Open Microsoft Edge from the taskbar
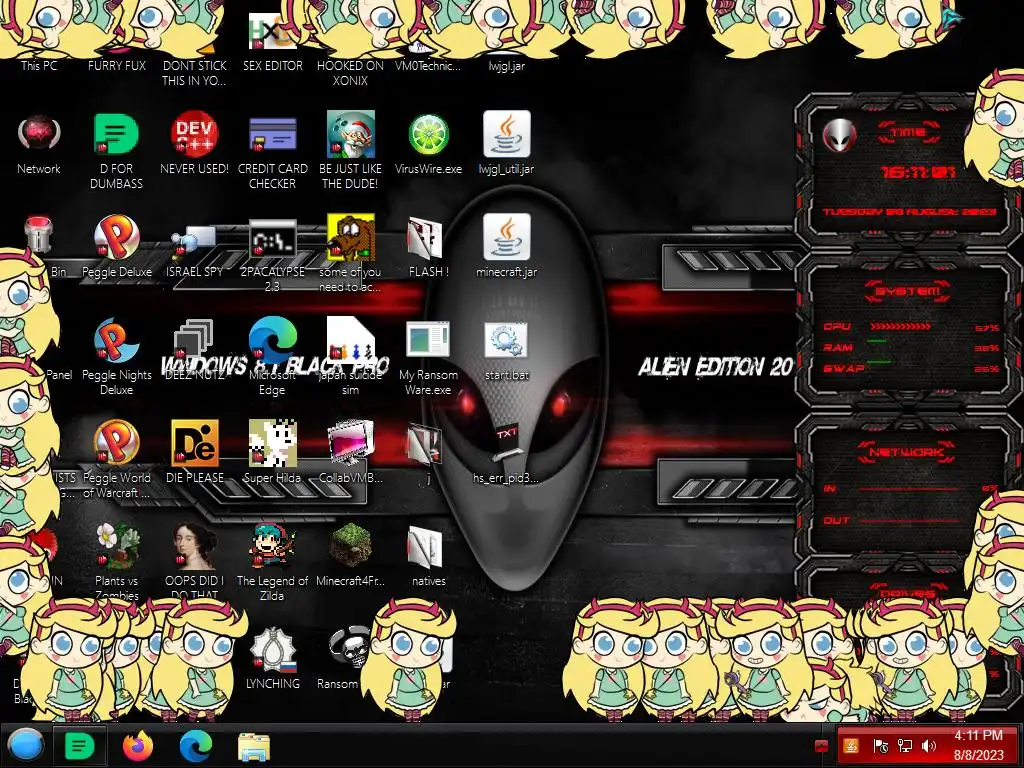1024x768 pixels. pyautogui.click(x=195, y=745)
